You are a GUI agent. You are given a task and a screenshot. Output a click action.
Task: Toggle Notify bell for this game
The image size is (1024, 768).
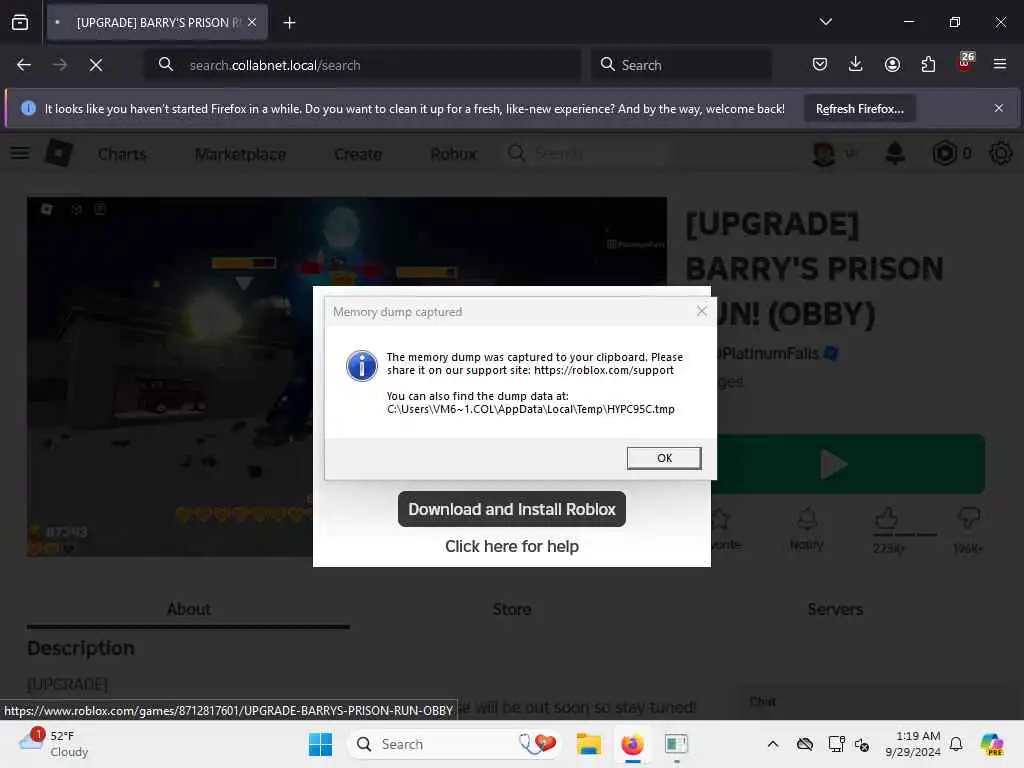point(807,528)
